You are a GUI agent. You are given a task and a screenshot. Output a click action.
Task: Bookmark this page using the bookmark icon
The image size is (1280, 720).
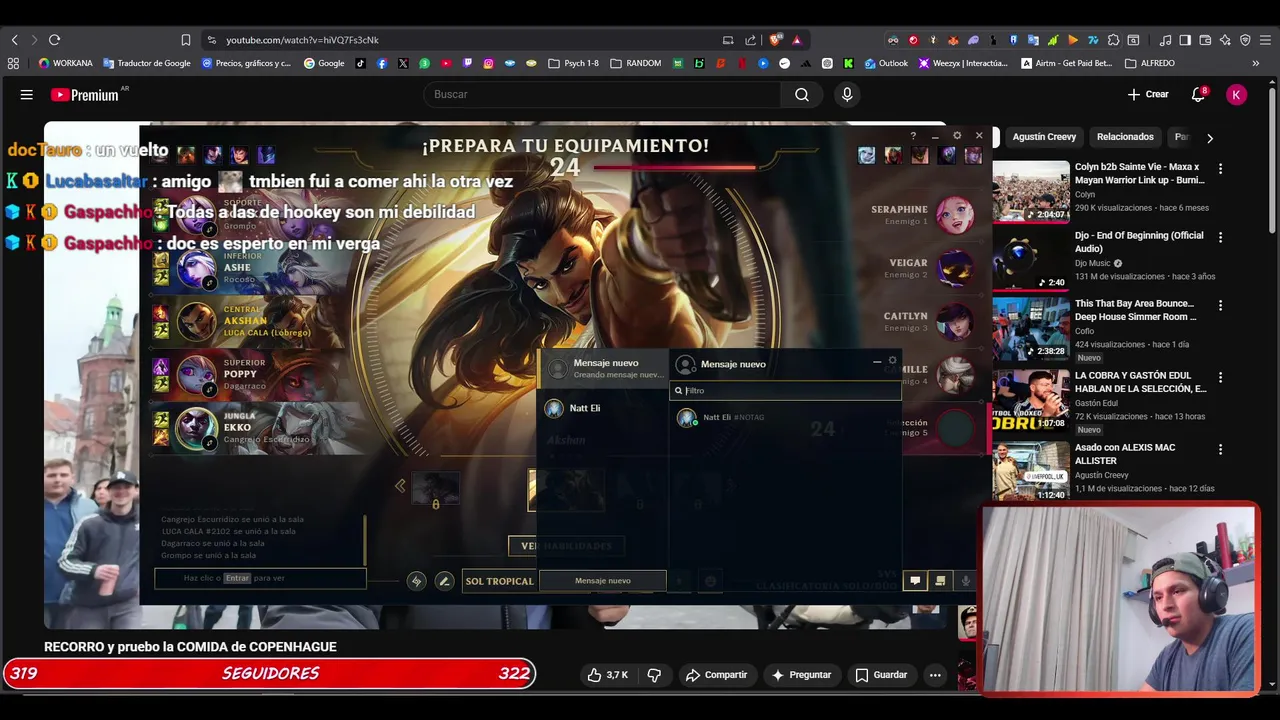point(186,40)
